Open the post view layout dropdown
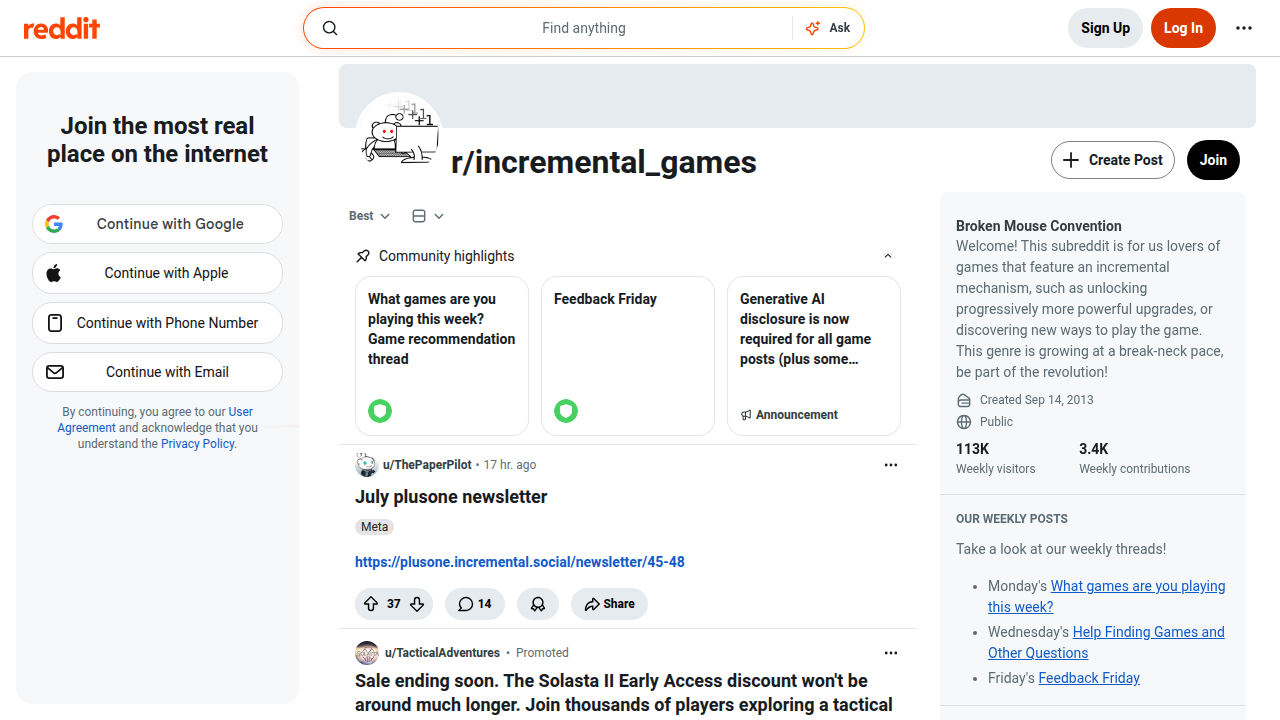Viewport: 1280px width, 720px height. point(428,216)
